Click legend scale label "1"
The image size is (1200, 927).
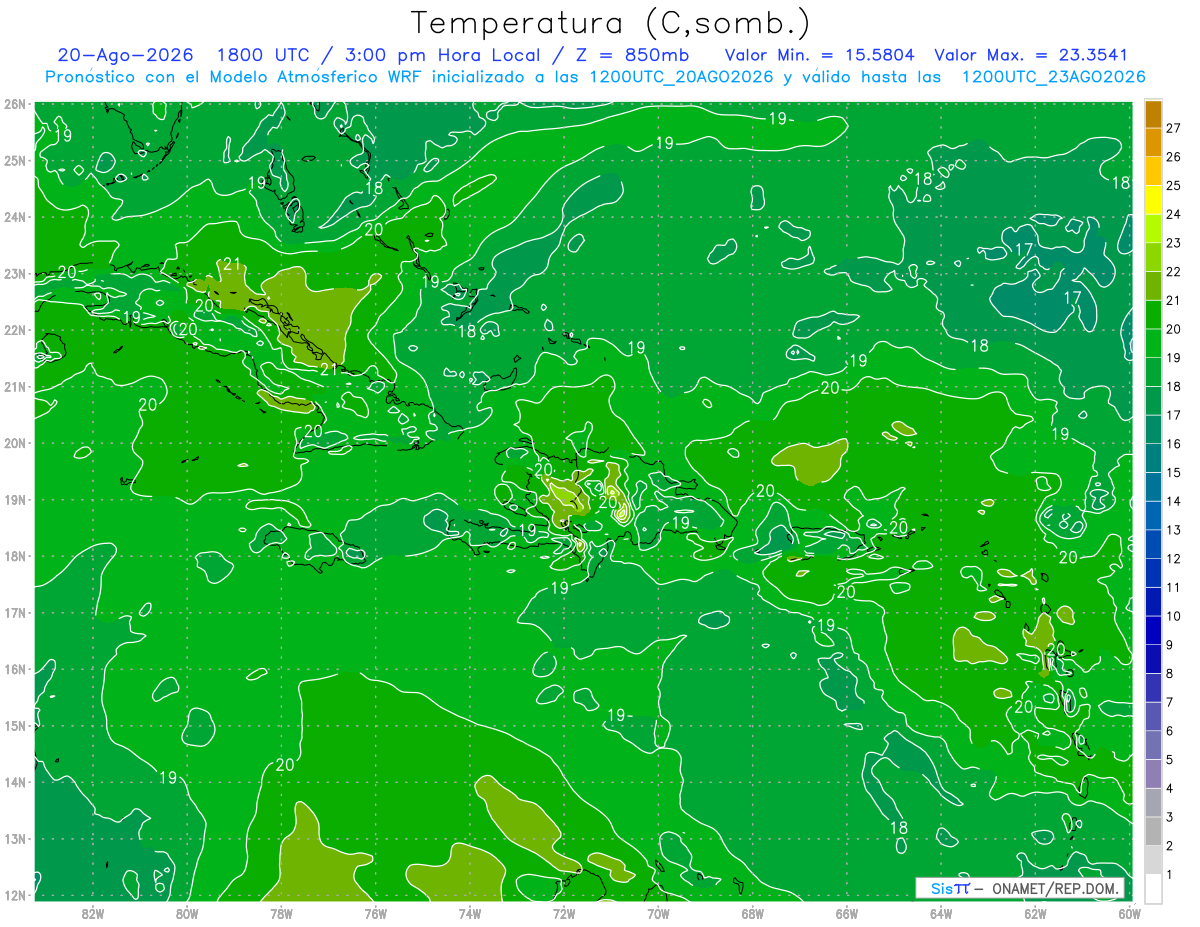pyautogui.click(x=1170, y=875)
